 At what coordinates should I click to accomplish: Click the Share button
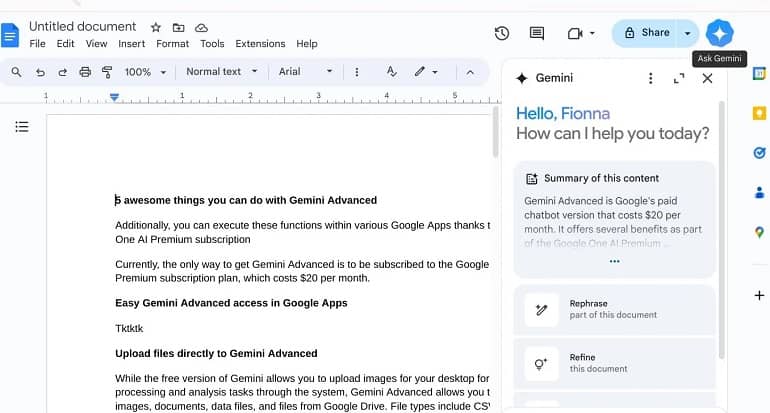(645, 33)
